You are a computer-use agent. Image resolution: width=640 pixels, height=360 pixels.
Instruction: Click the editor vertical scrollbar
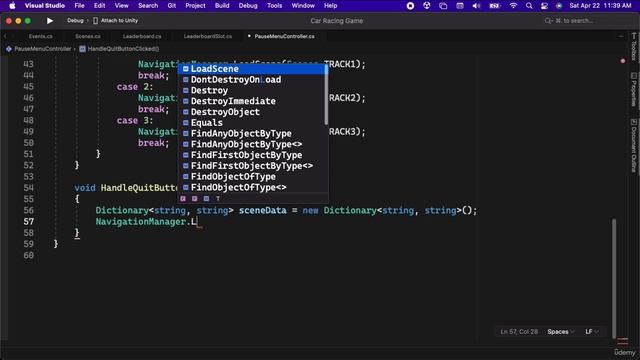[613, 278]
